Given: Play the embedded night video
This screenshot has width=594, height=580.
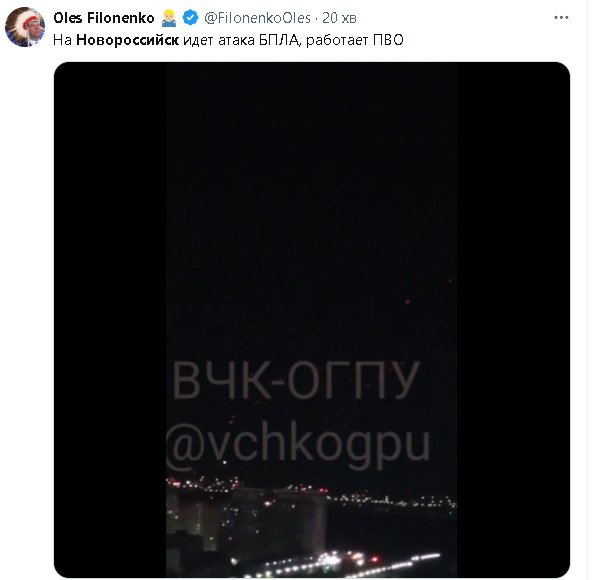Looking at the screenshot, I should click(x=312, y=320).
